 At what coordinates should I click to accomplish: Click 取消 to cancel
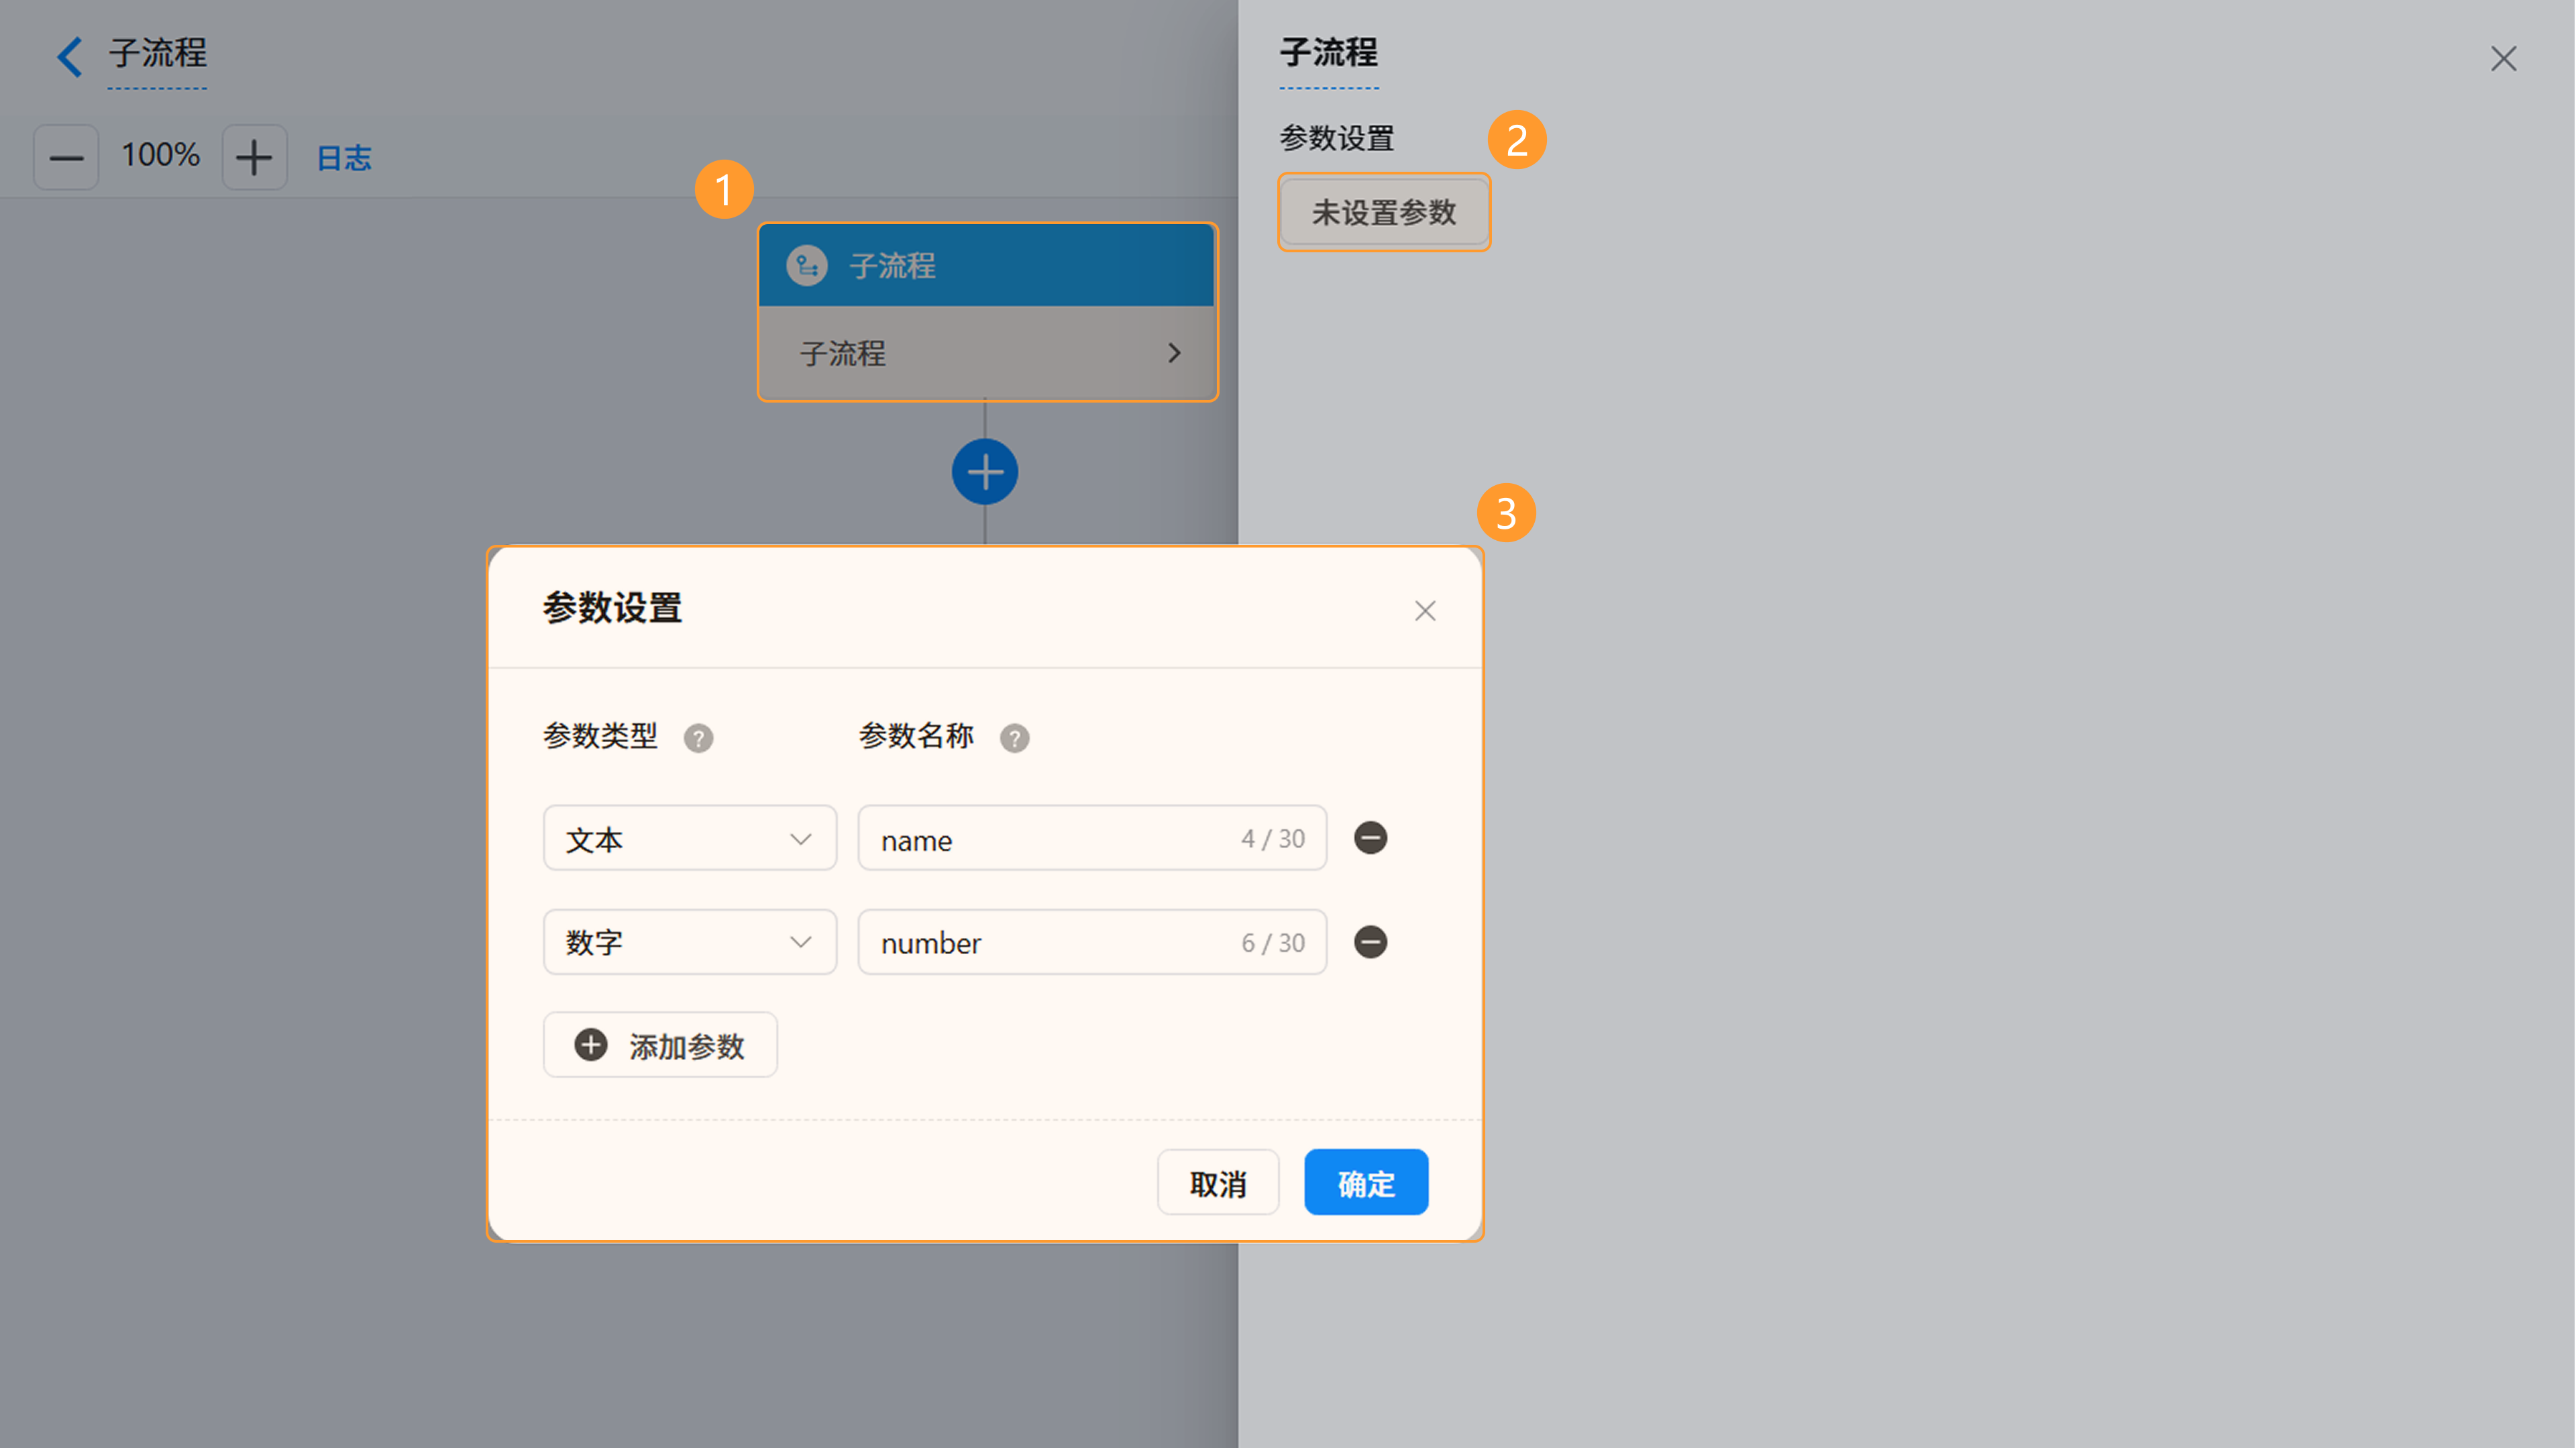1217,1183
